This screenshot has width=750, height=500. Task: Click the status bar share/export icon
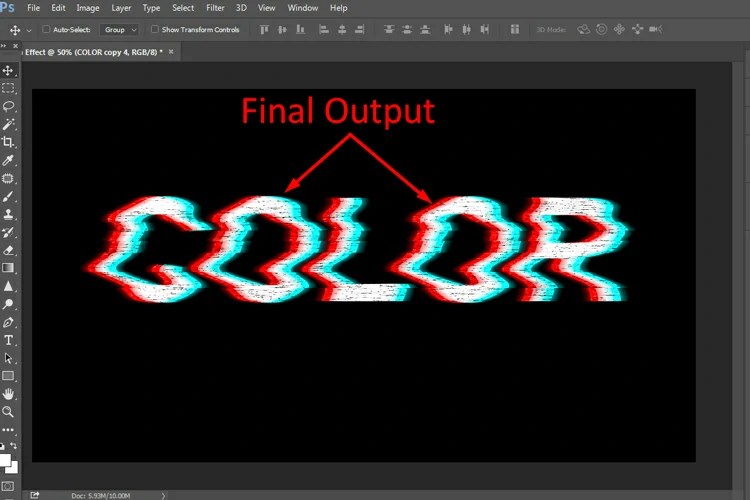[x=34, y=495]
